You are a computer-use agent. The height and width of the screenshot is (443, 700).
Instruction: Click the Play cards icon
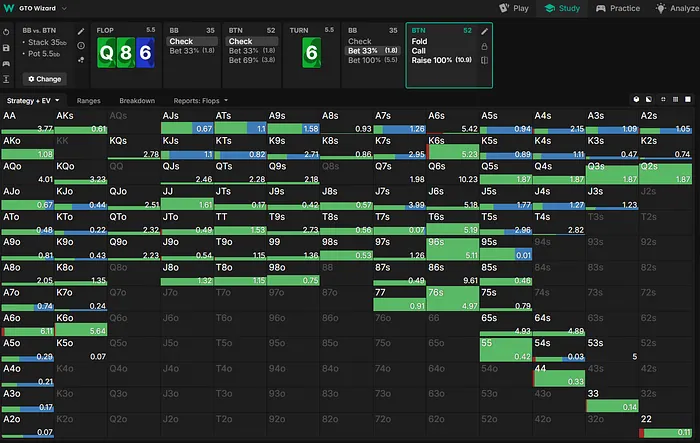click(504, 8)
